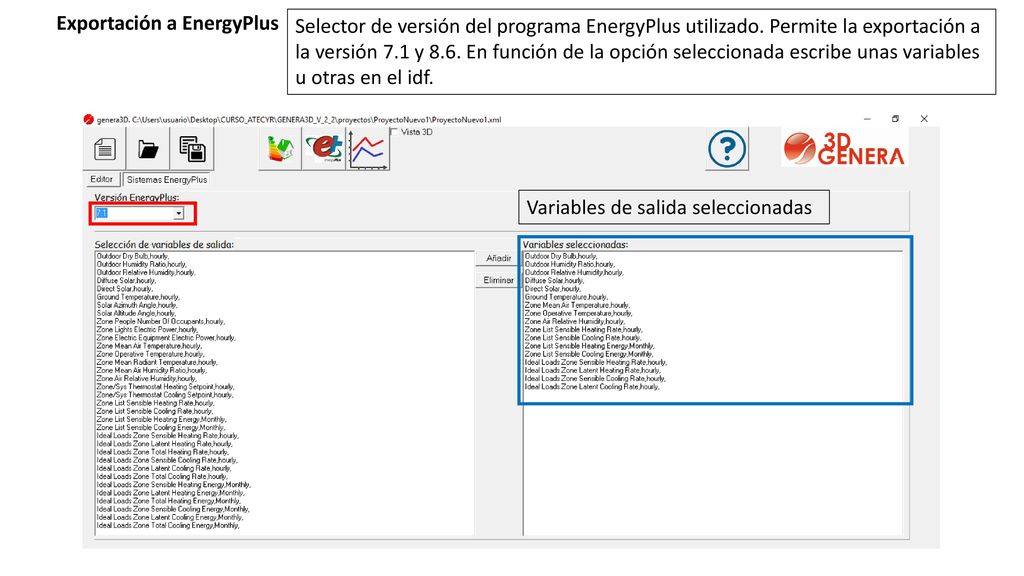
Task: Select Ideal Loads Sensible Cooling Rate,hourly under seleccionadas
Action: pos(596,379)
